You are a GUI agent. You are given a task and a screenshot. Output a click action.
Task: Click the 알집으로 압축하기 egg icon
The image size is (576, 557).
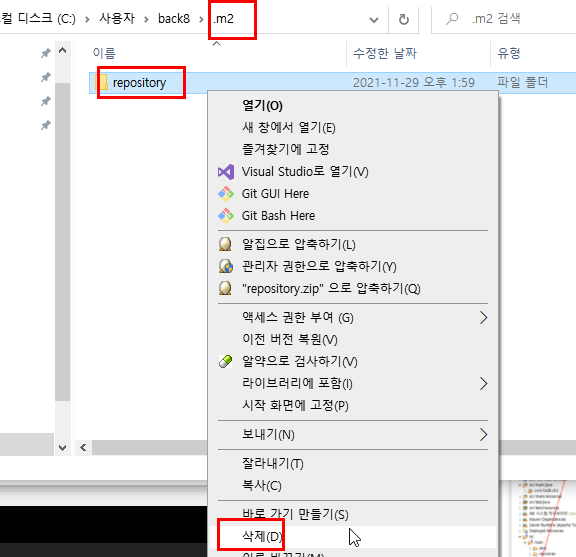225,244
